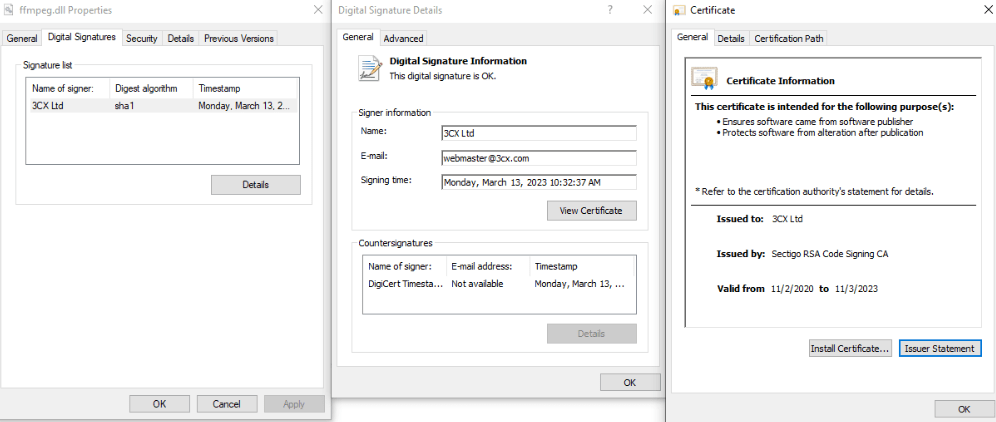
Task: Select the 3CX Ltd signature row
Action: coord(160,105)
